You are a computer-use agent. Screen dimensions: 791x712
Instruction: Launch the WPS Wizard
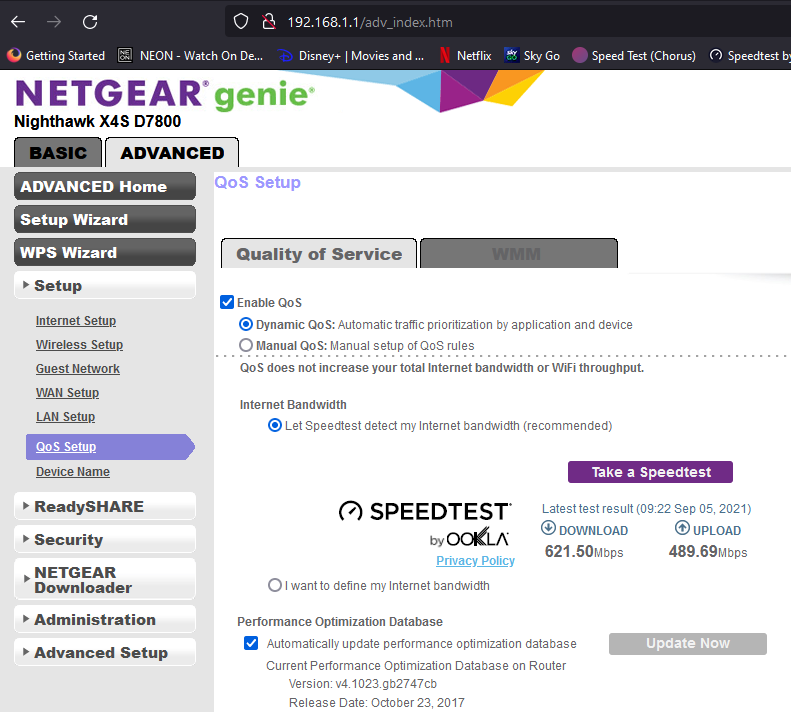[x=105, y=252]
